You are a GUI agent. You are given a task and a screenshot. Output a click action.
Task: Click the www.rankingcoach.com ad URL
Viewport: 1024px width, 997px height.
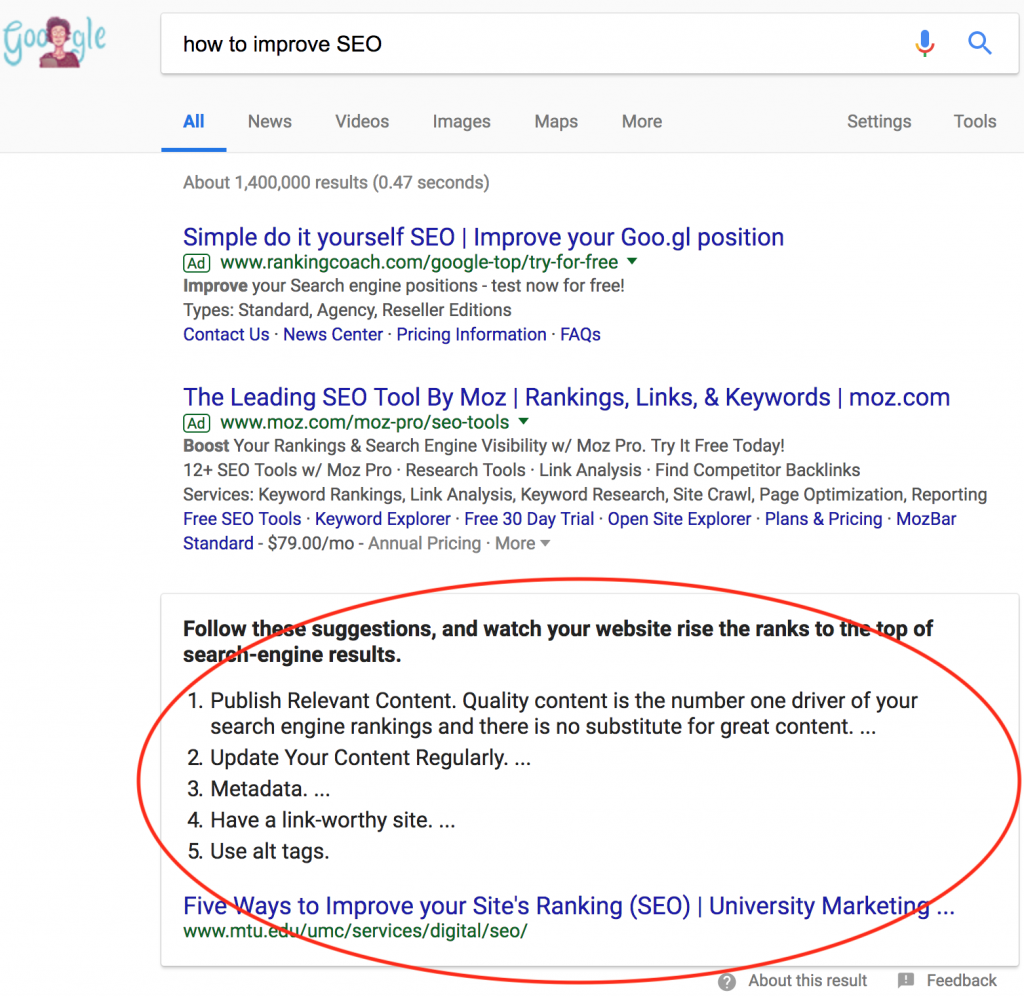coord(419,262)
